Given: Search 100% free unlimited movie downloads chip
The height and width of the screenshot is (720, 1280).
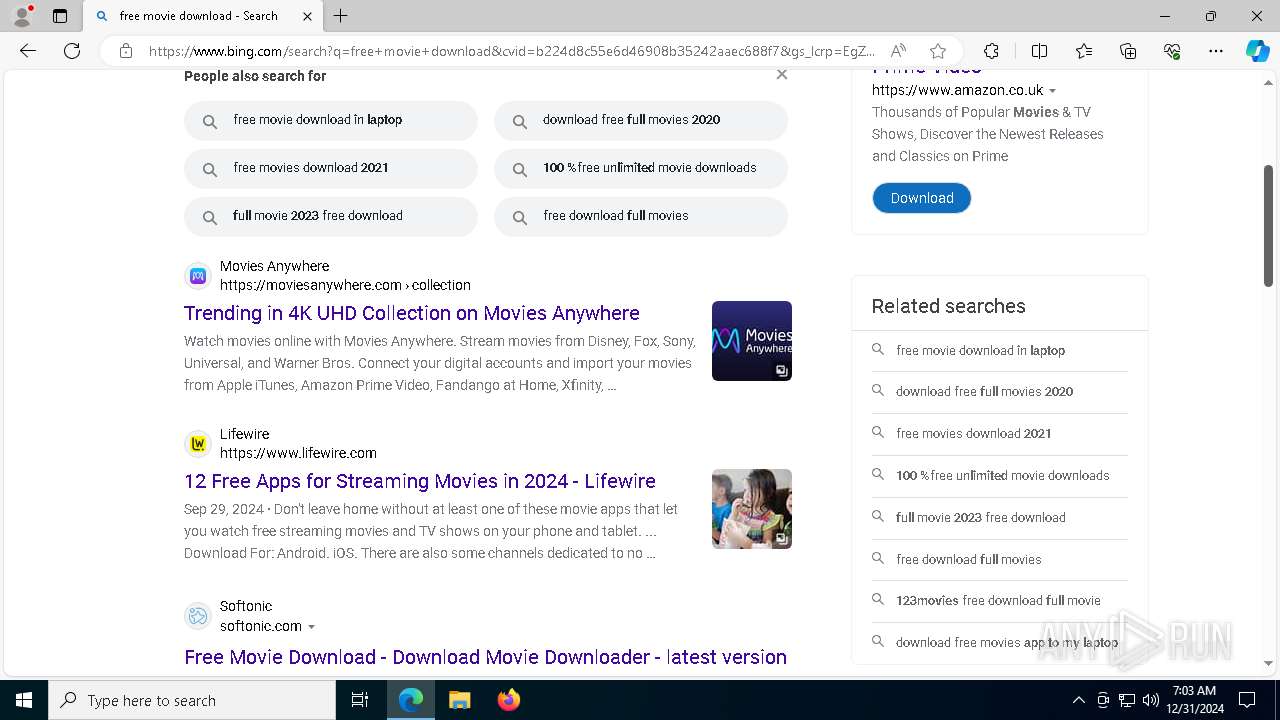Looking at the screenshot, I should coord(641,168).
